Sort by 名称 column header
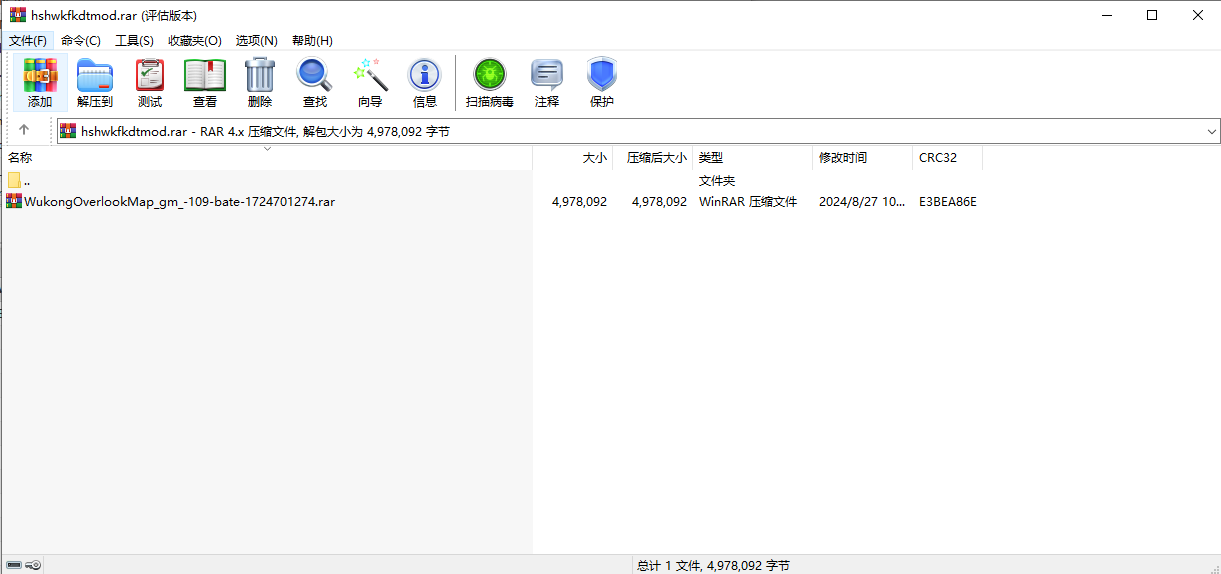 click(x=266, y=158)
